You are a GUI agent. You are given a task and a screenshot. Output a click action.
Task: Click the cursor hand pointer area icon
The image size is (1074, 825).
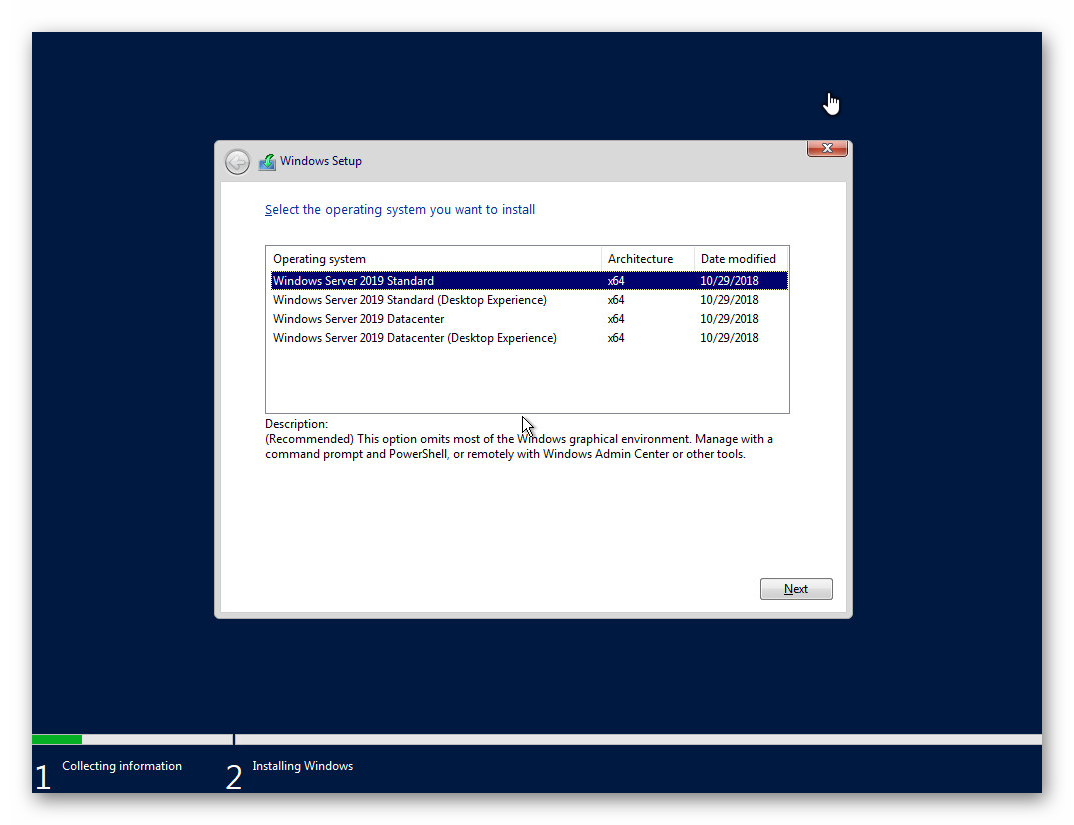(x=832, y=102)
